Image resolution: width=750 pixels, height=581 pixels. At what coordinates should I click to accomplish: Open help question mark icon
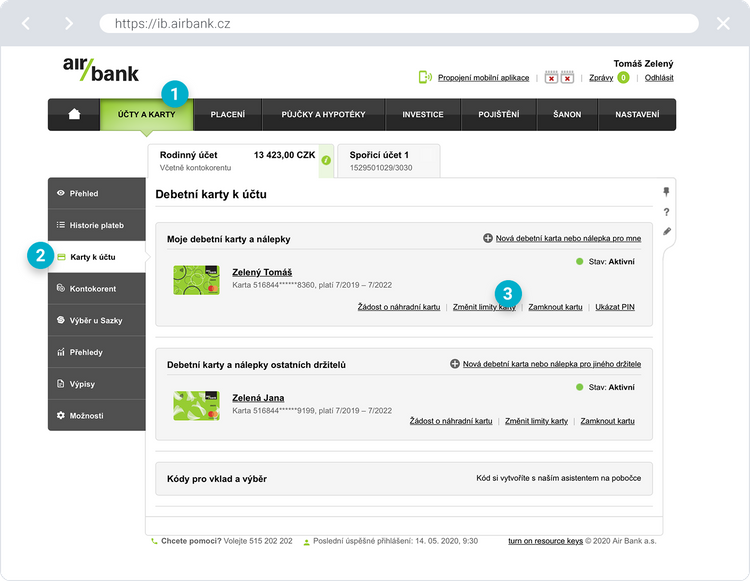click(667, 212)
